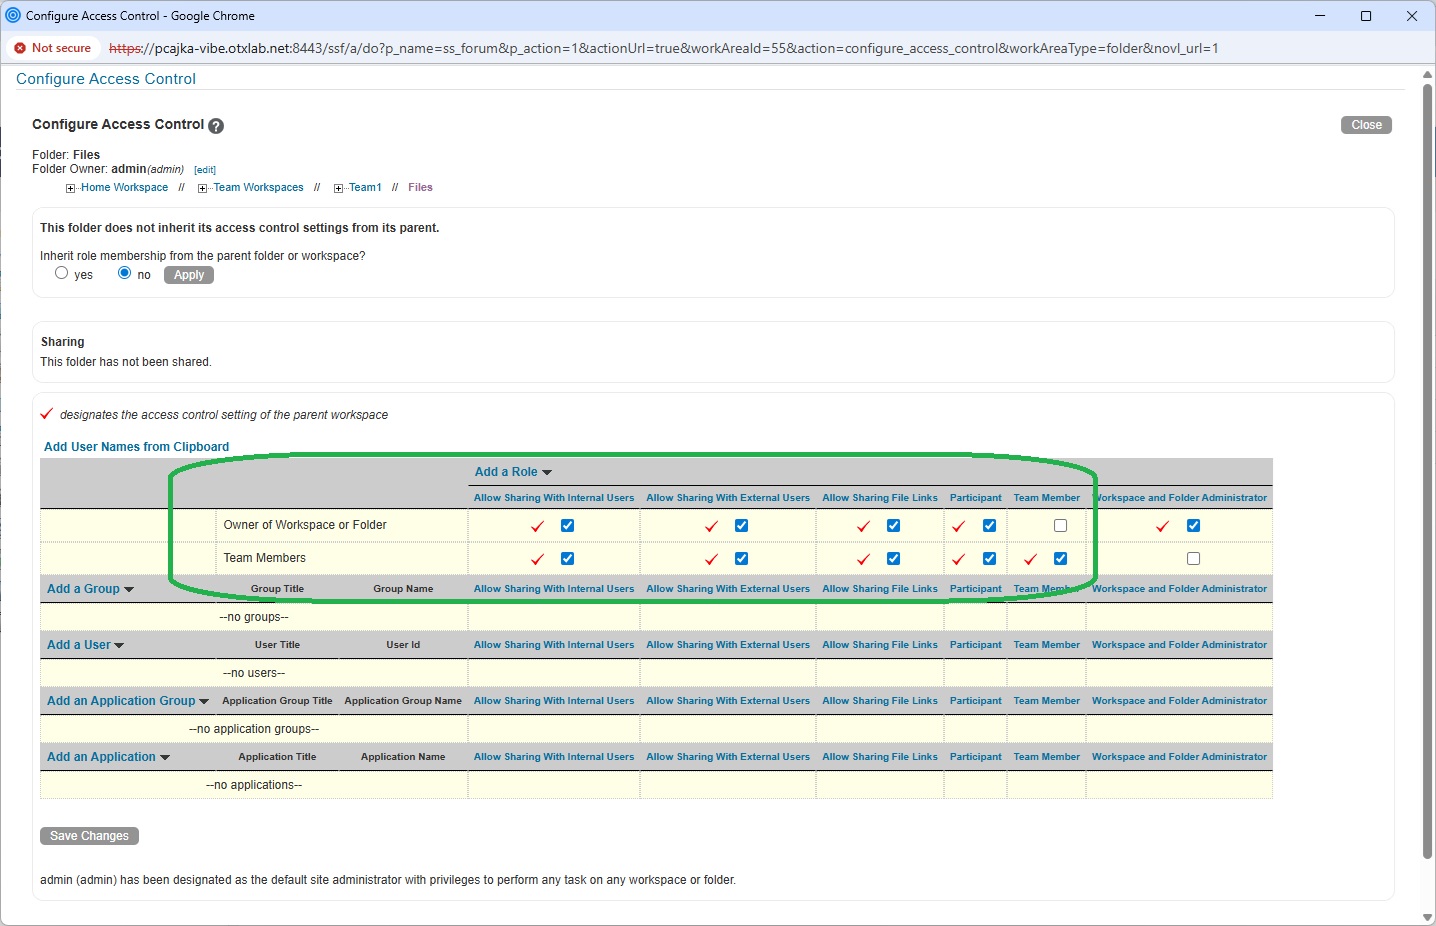Toggle Team Members' External Users sharing checkbox

pyautogui.click(x=741, y=559)
